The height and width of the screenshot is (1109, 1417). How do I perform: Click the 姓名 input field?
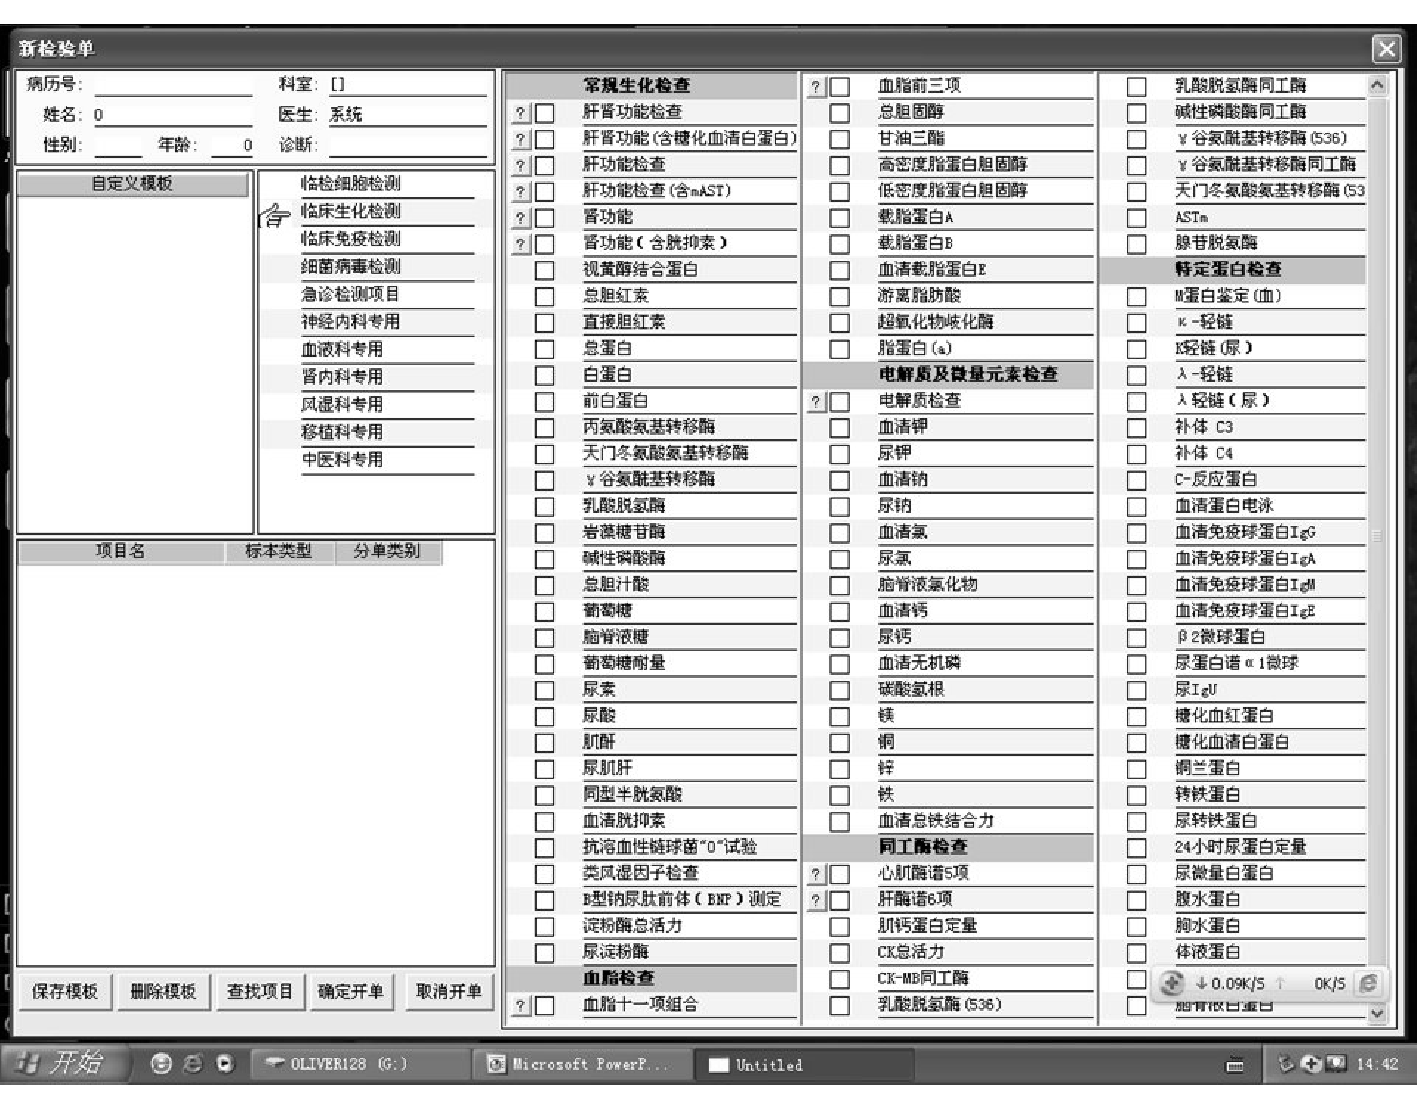click(173, 115)
